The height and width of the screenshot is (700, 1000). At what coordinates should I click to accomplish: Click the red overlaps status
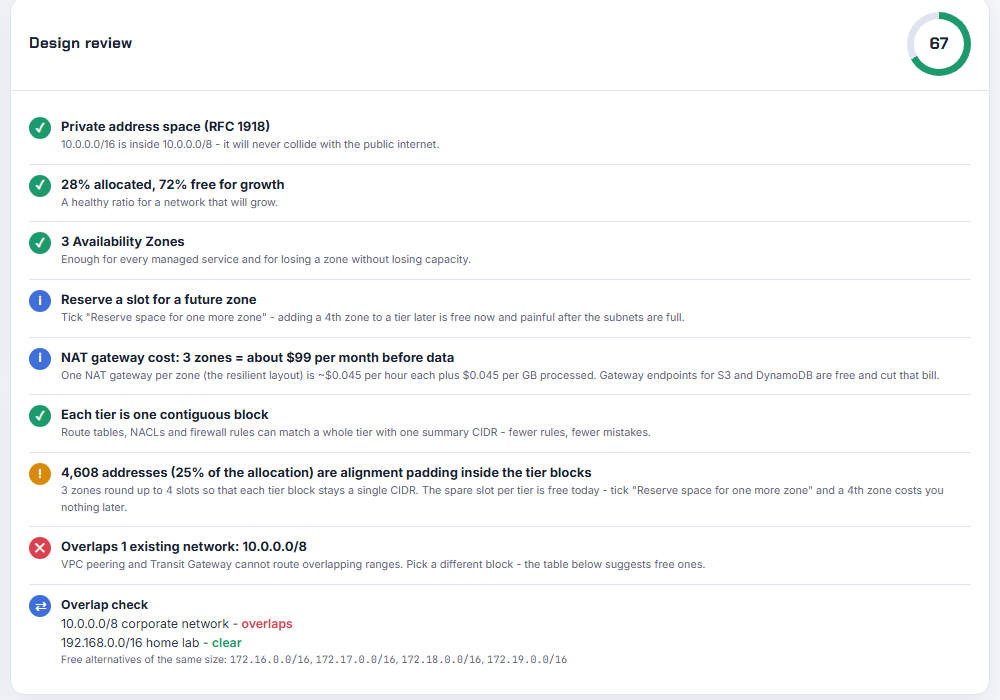(x=267, y=623)
